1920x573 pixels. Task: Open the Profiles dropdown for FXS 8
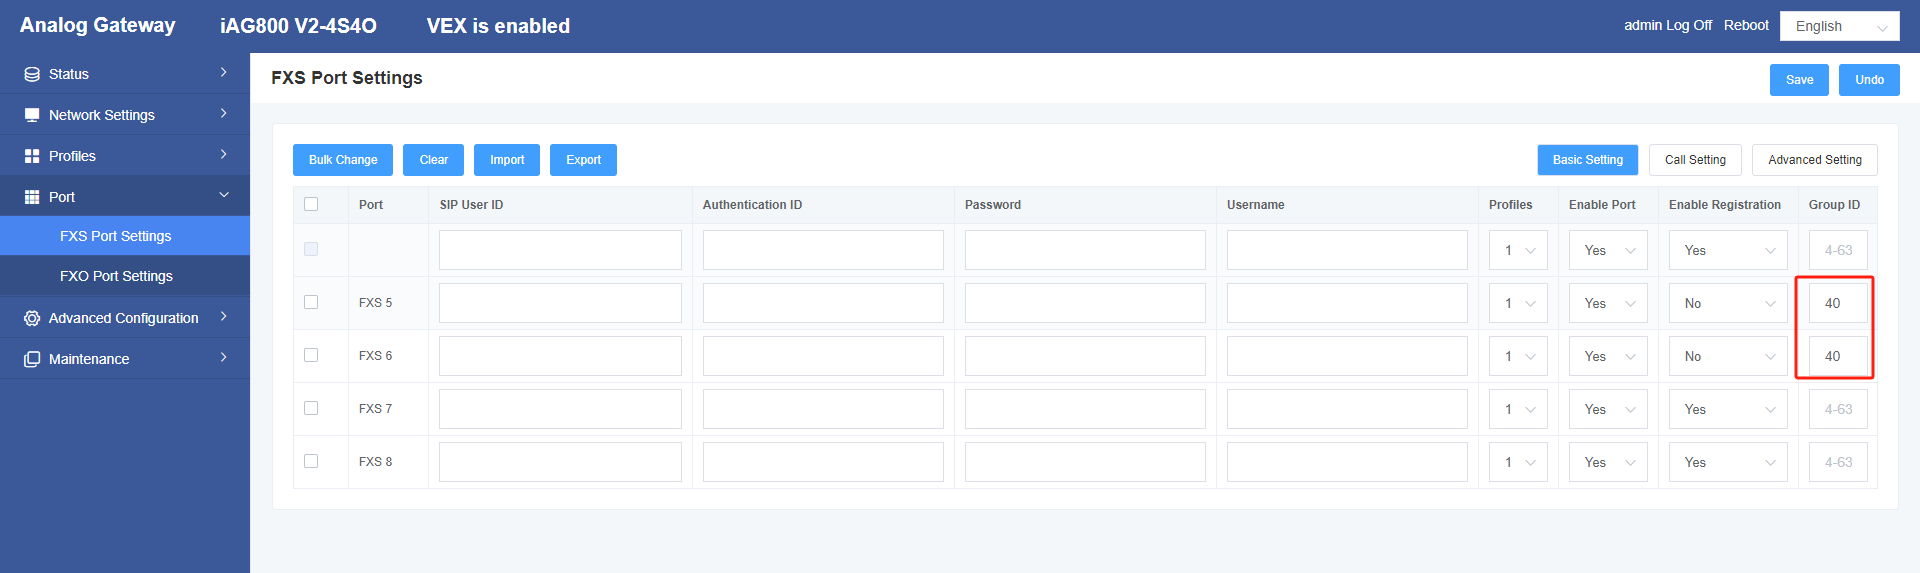point(1518,462)
